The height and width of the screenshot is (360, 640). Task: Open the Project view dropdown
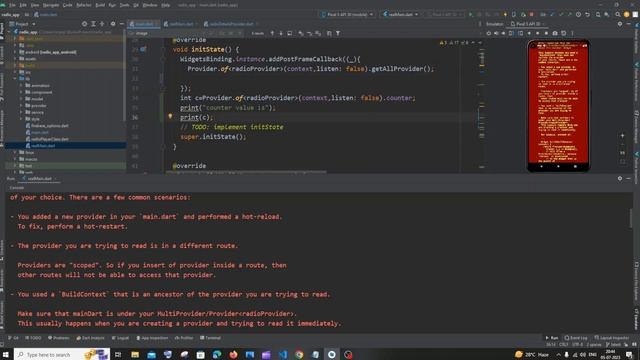coord(22,24)
